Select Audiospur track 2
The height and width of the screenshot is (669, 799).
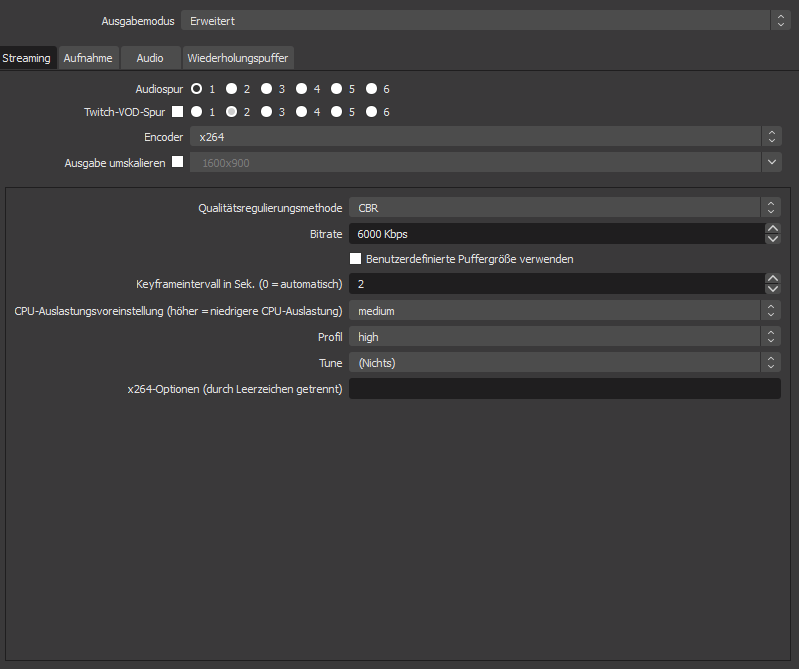231,89
